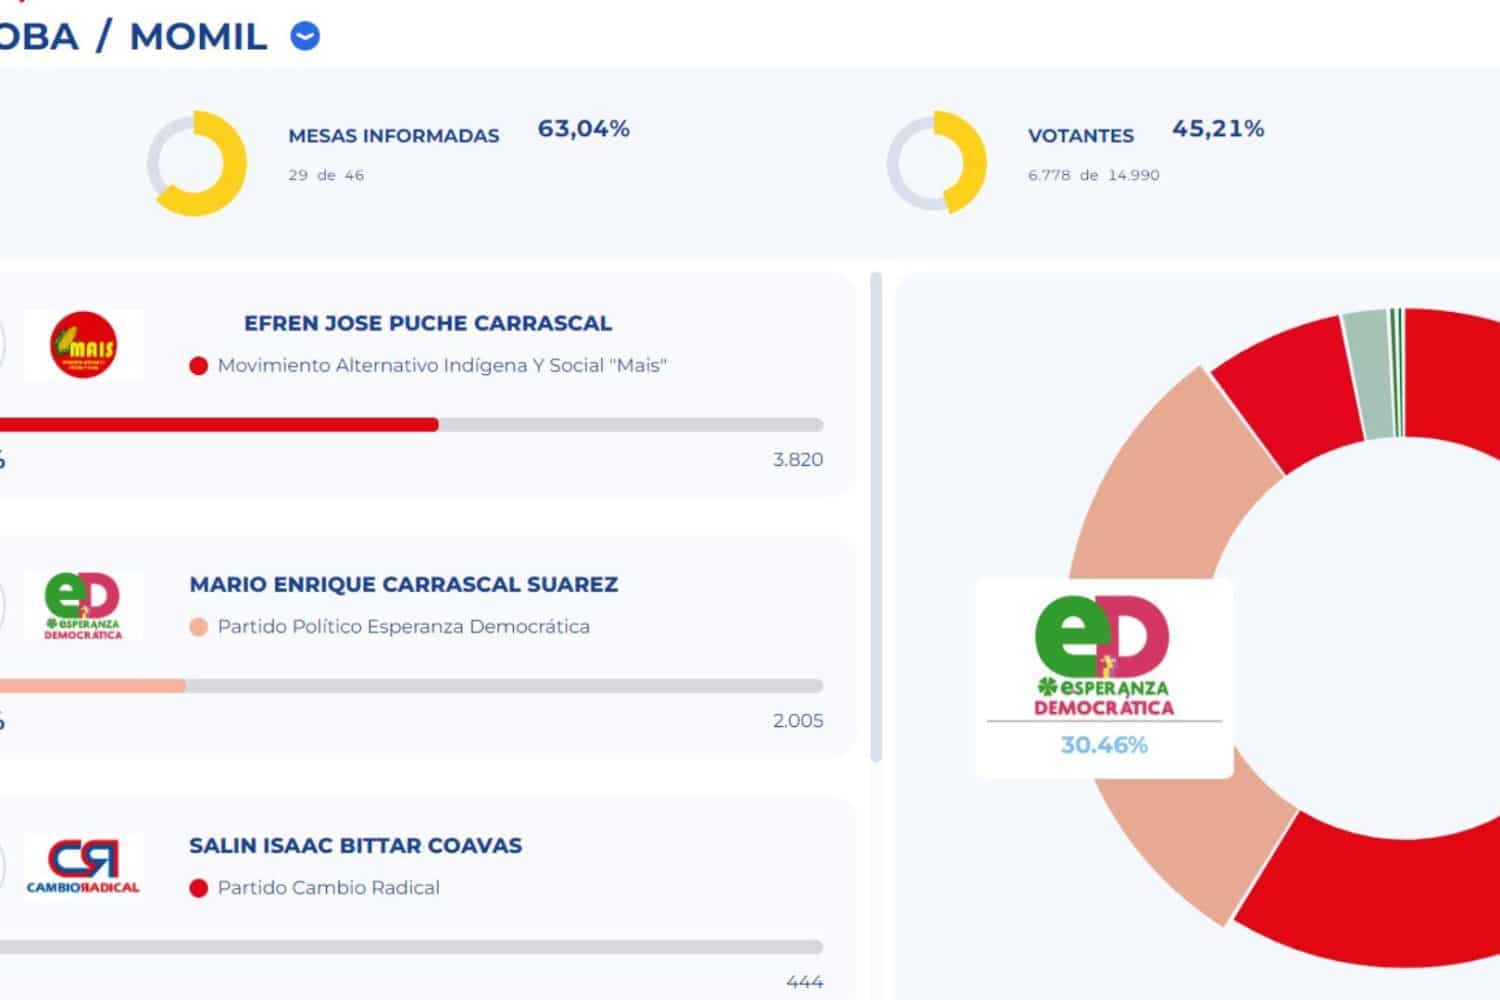Click the red dot beside Movimiento Alternativo Indígena
The height and width of the screenshot is (1000, 1500).
click(x=198, y=366)
